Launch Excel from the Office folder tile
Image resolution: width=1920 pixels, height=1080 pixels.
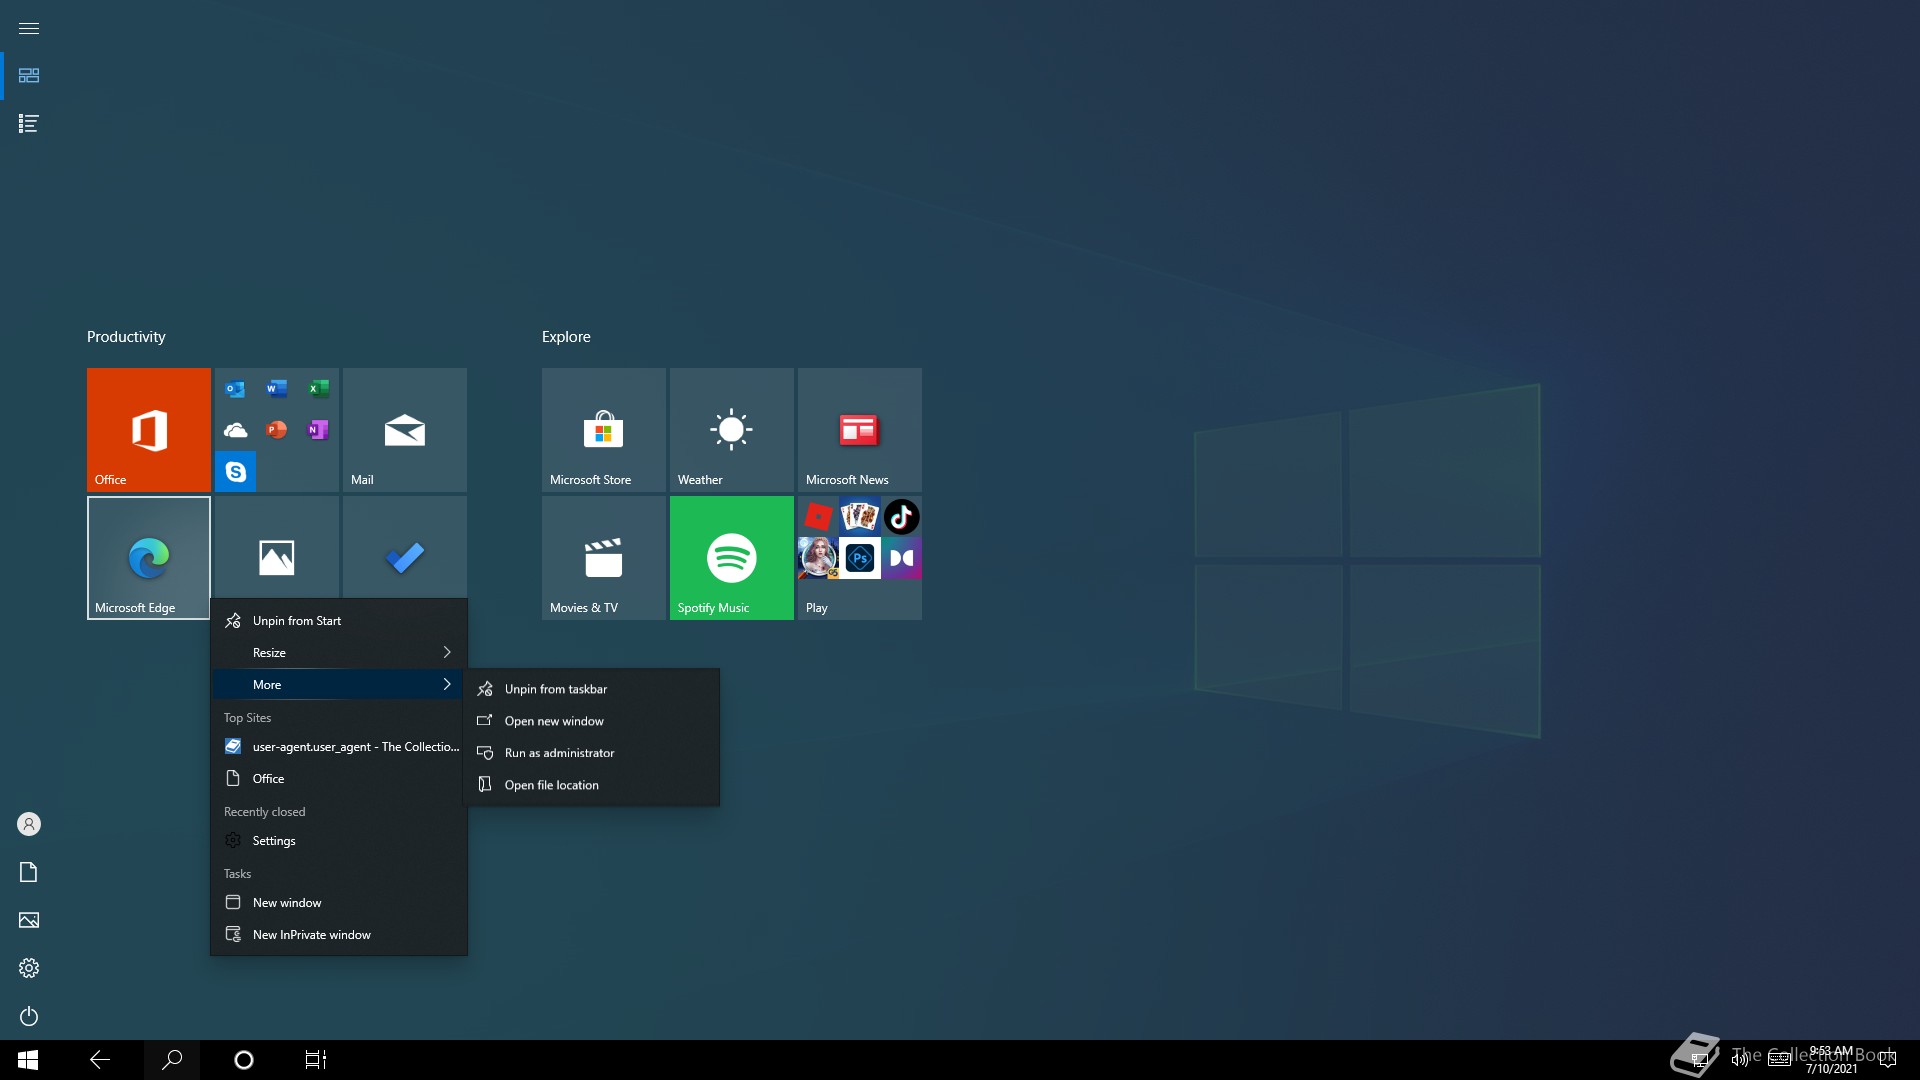click(x=318, y=389)
